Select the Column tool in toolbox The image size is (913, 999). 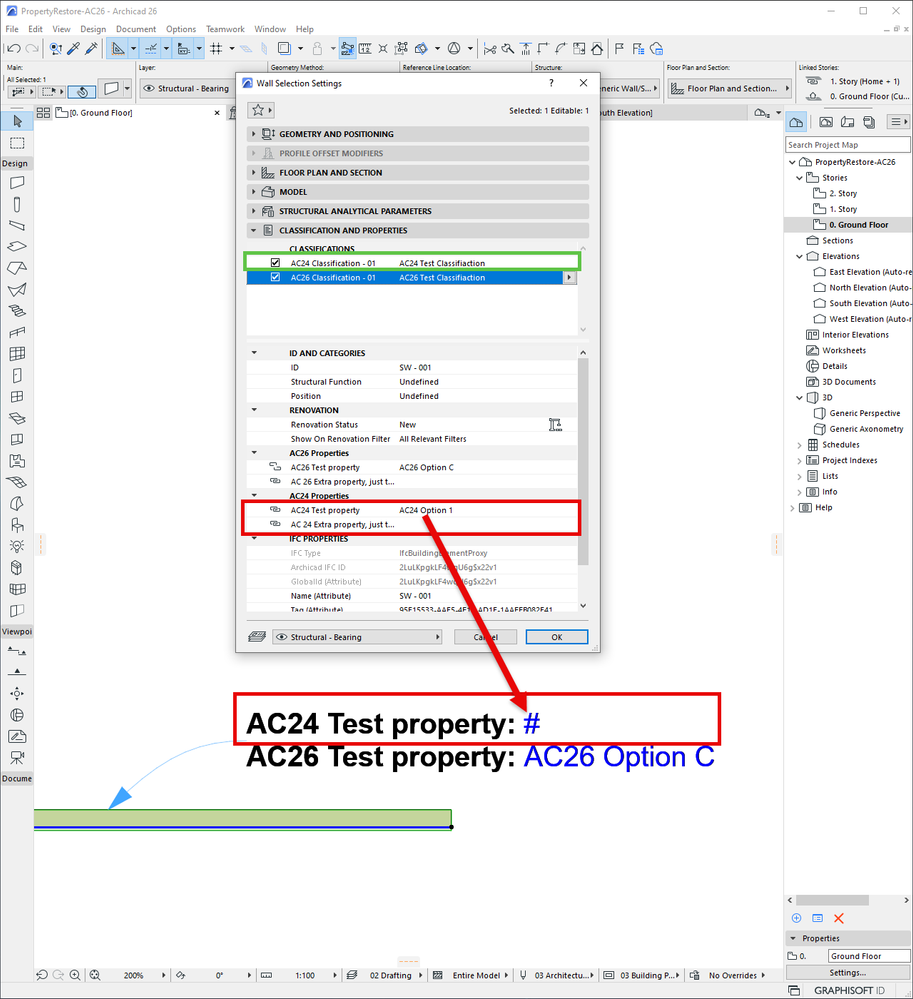(x=17, y=205)
